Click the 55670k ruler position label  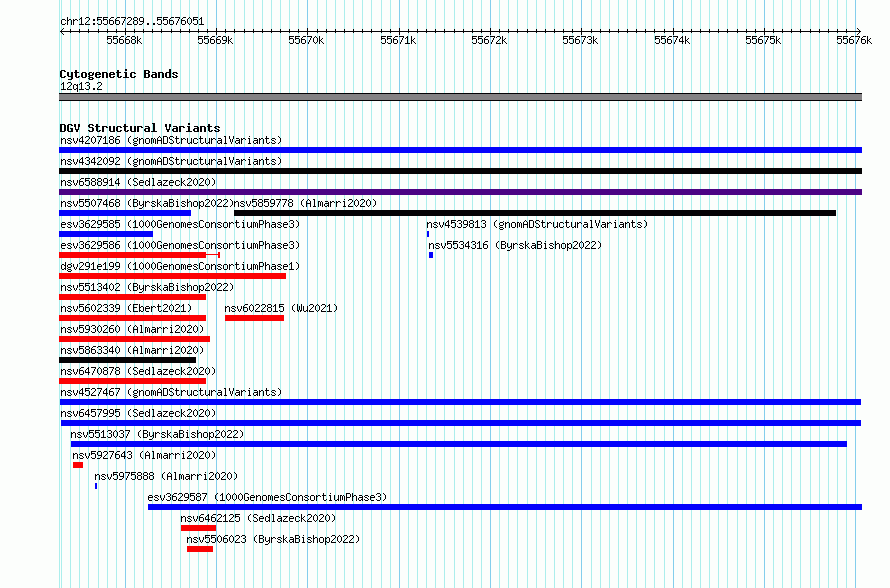tap(306, 40)
